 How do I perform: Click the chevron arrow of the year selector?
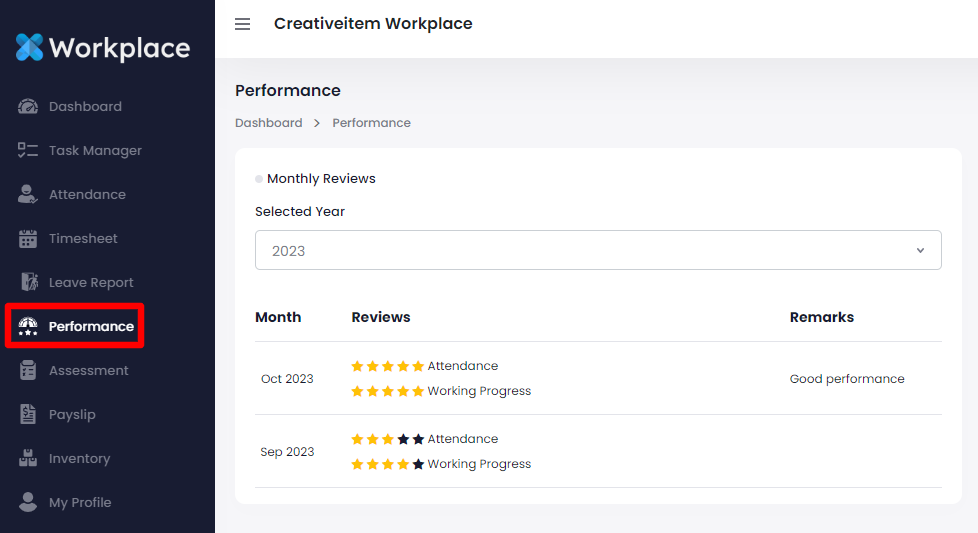pos(920,250)
